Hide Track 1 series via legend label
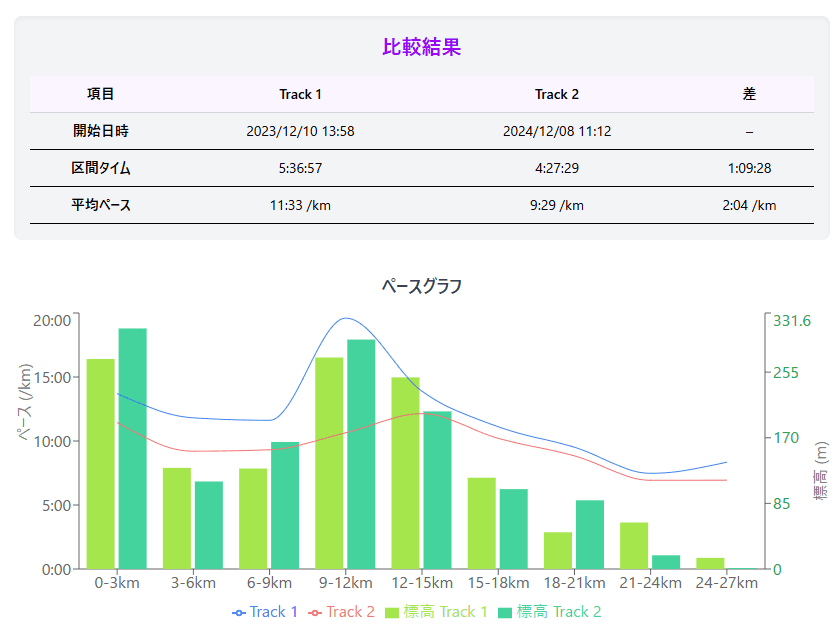Screen dimensions: 836x628 click(274, 612)
